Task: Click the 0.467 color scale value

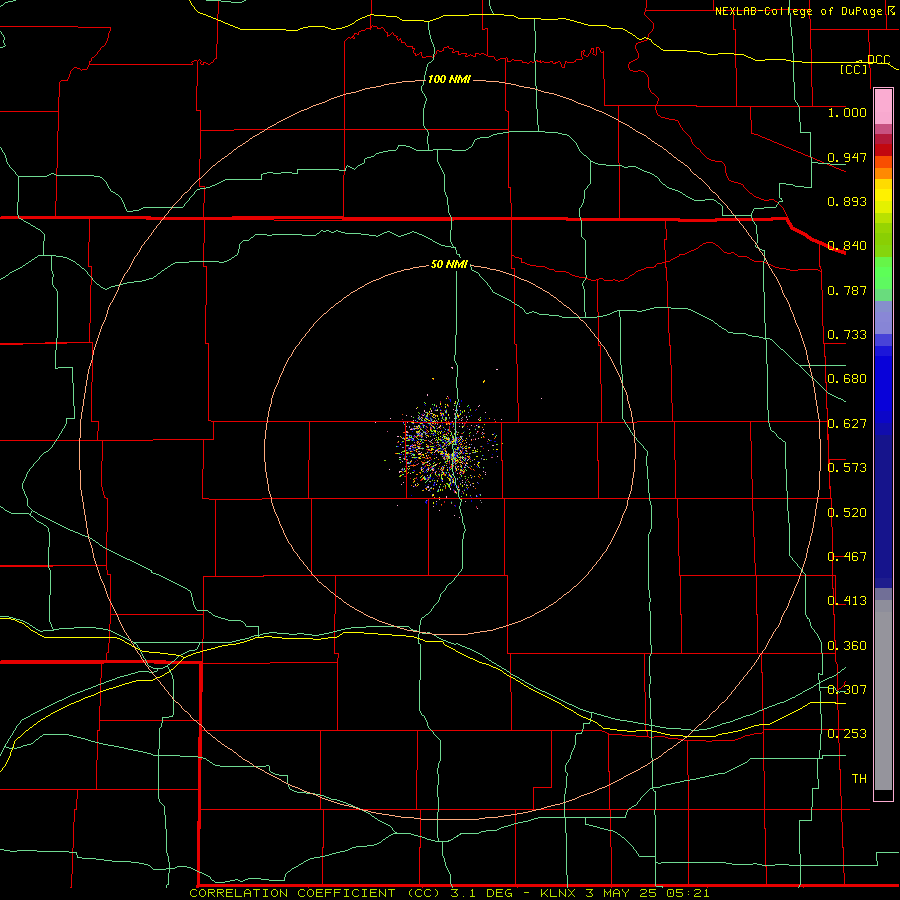Action: (847, 557)
